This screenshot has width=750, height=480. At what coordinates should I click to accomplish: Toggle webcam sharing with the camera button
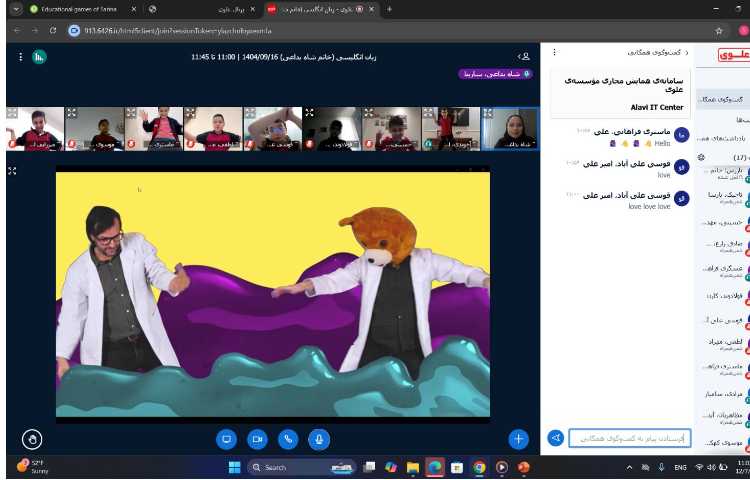pos(257,439)
